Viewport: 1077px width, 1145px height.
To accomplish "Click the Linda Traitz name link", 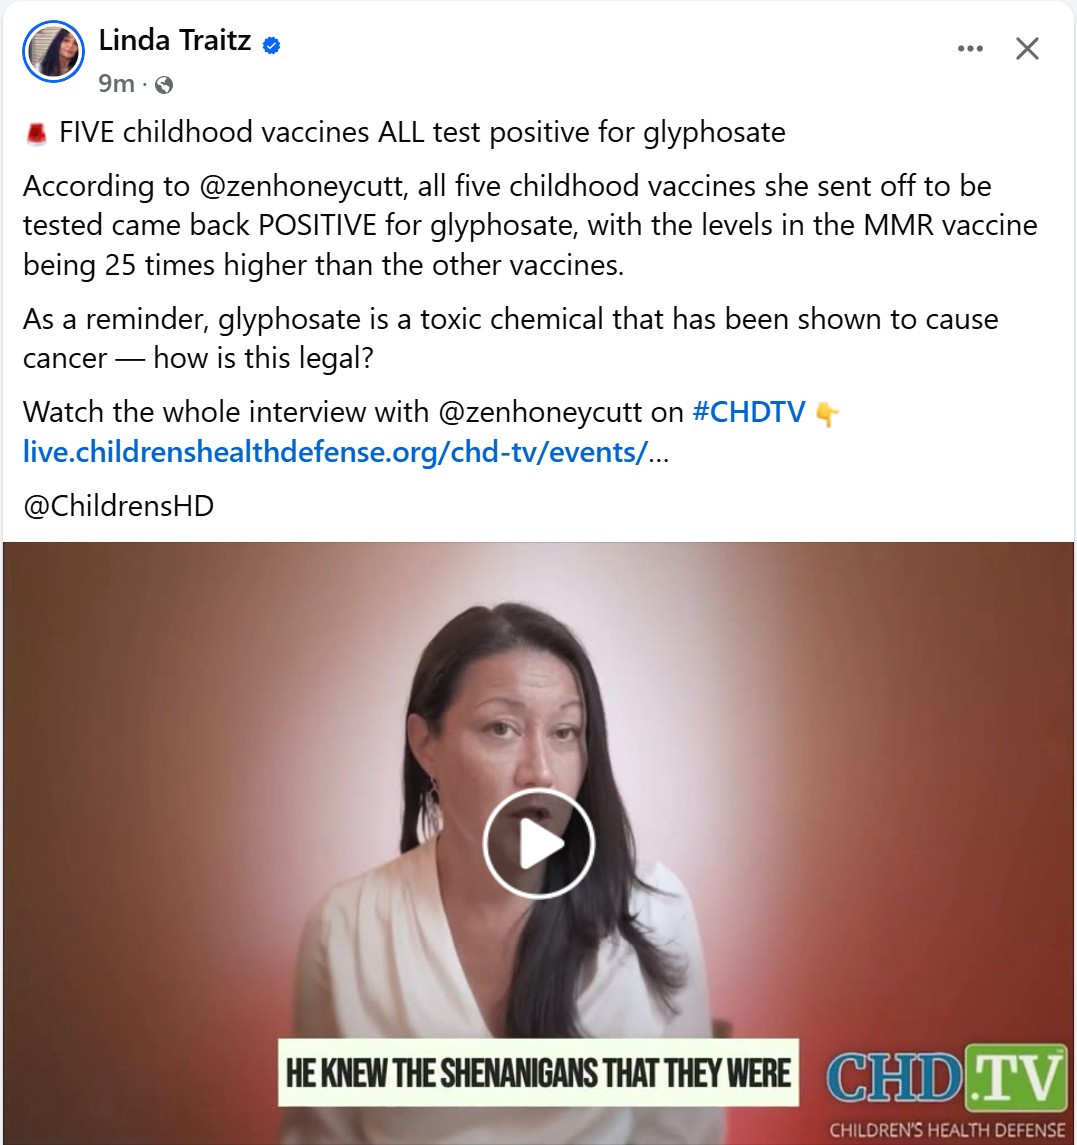I will [x=175, y=40].
